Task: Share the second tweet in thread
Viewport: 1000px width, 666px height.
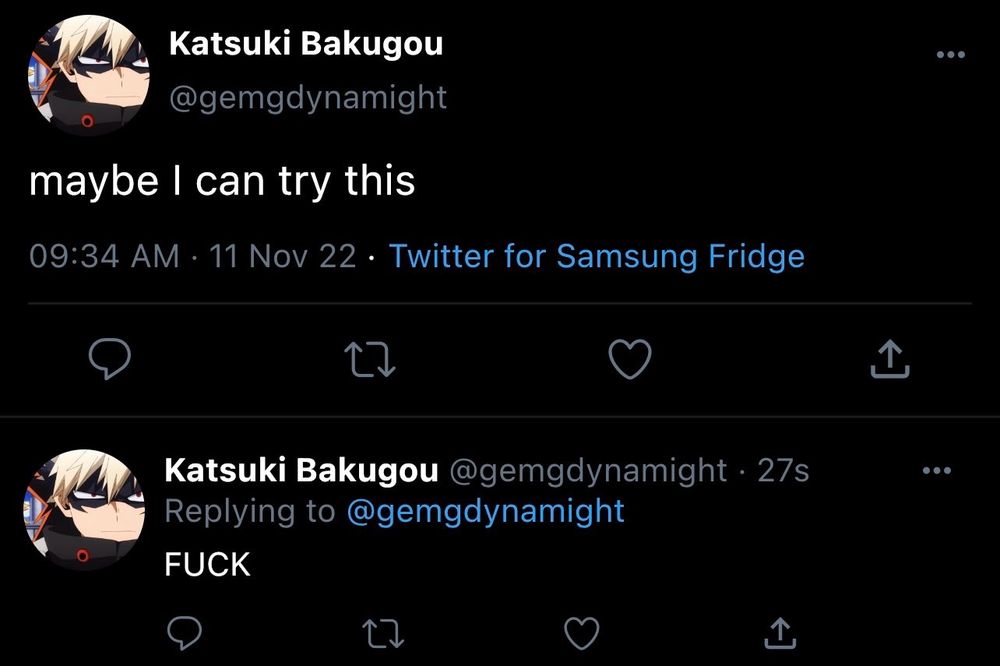Action: [x=779, y=633]
